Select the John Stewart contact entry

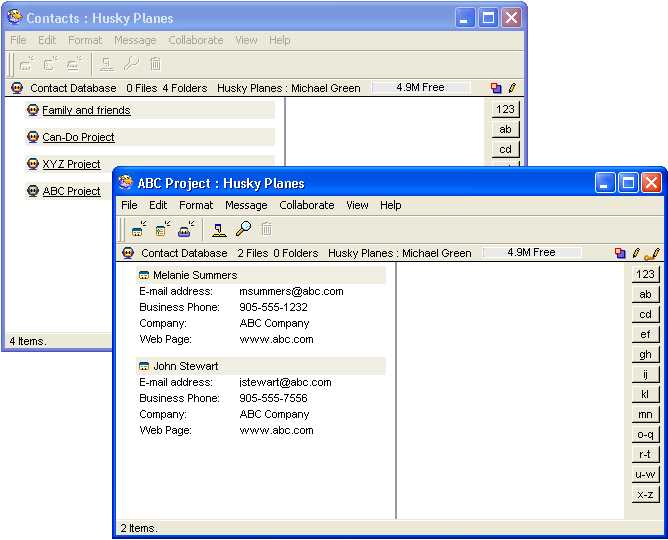coord(185,366)
